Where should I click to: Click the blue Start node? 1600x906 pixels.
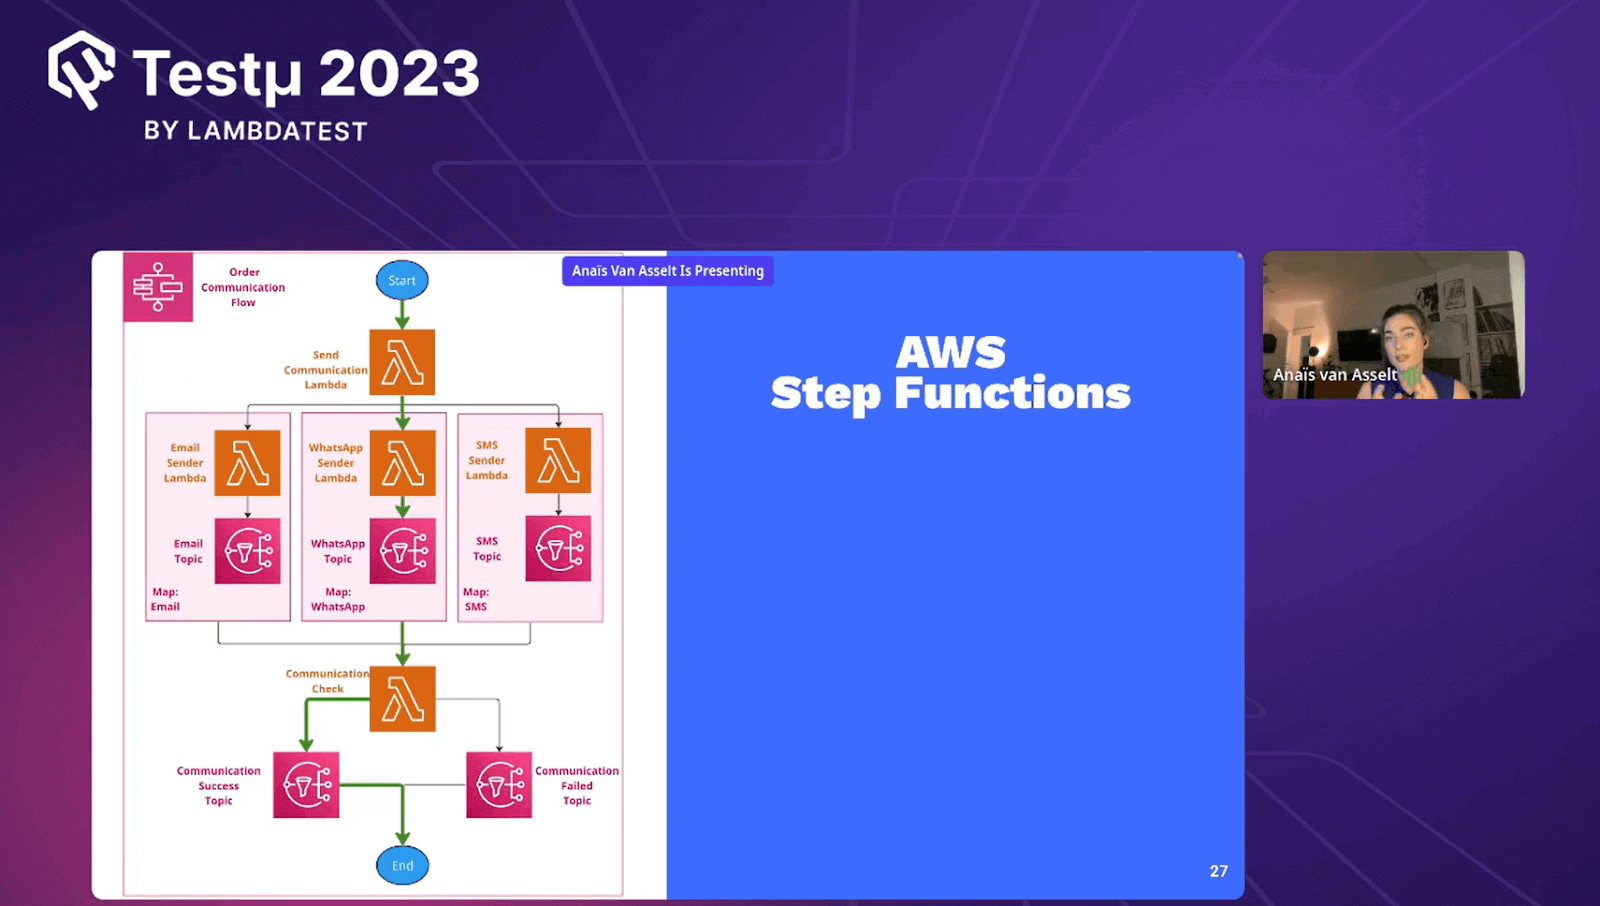pos(402,280)
